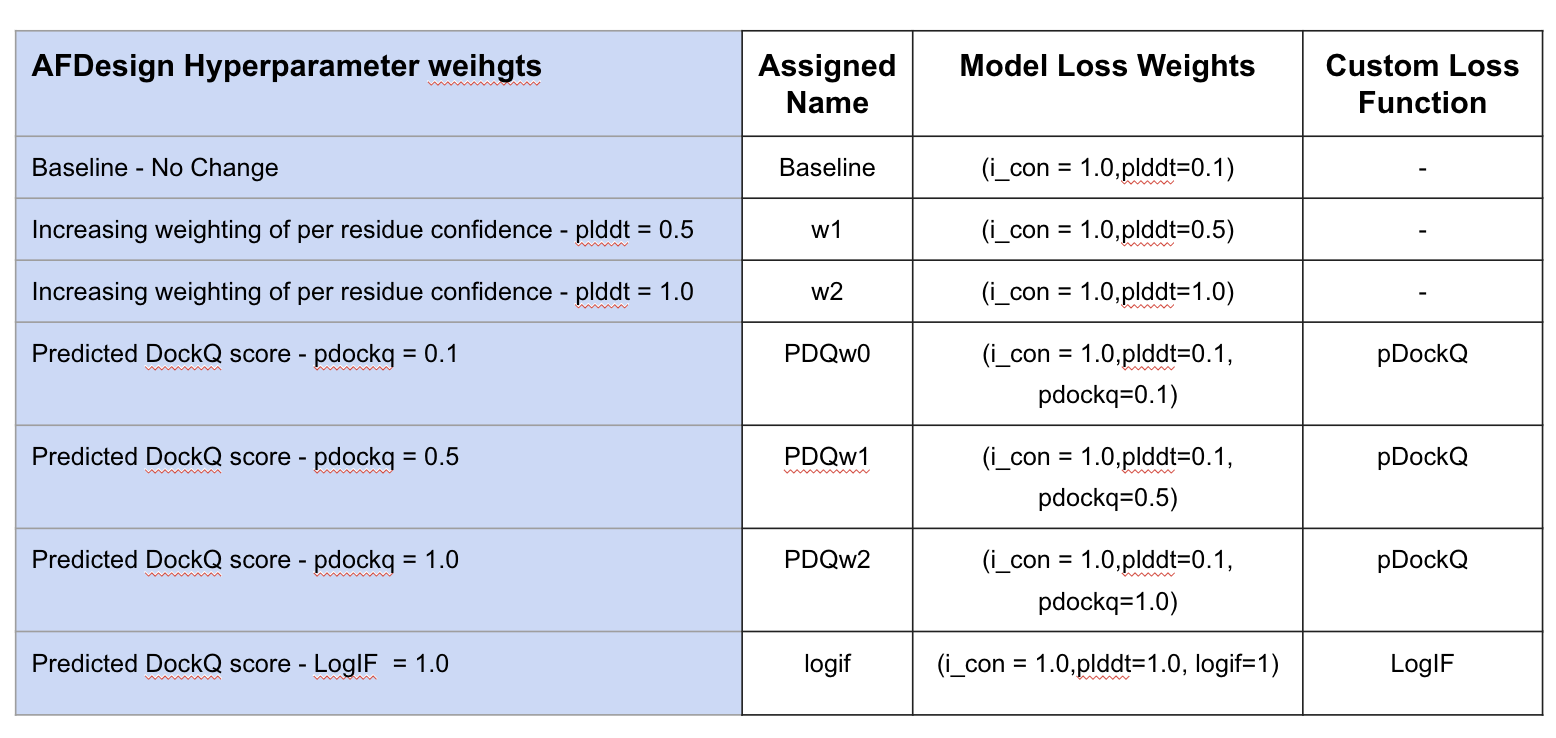Click the "AFDesign Hyperparameter weihgts" header cell

click(287, 67)
